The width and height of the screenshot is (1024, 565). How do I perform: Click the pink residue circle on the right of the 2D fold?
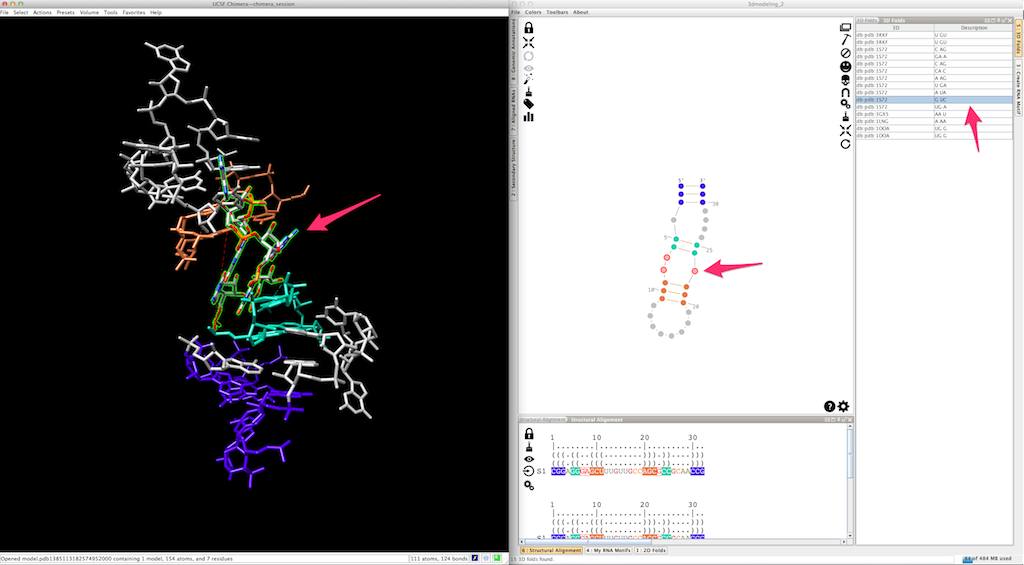[695, 271]
